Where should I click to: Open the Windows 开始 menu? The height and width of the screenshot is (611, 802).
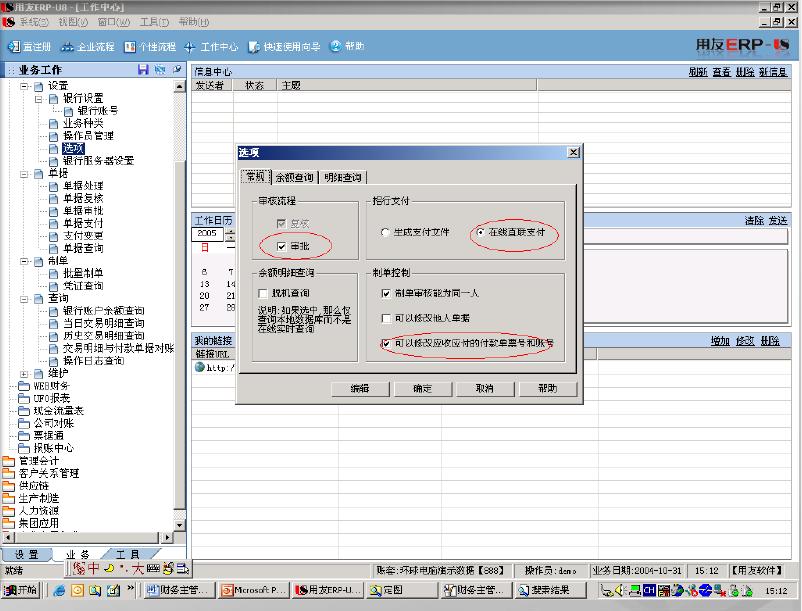(x=21, y=590)
